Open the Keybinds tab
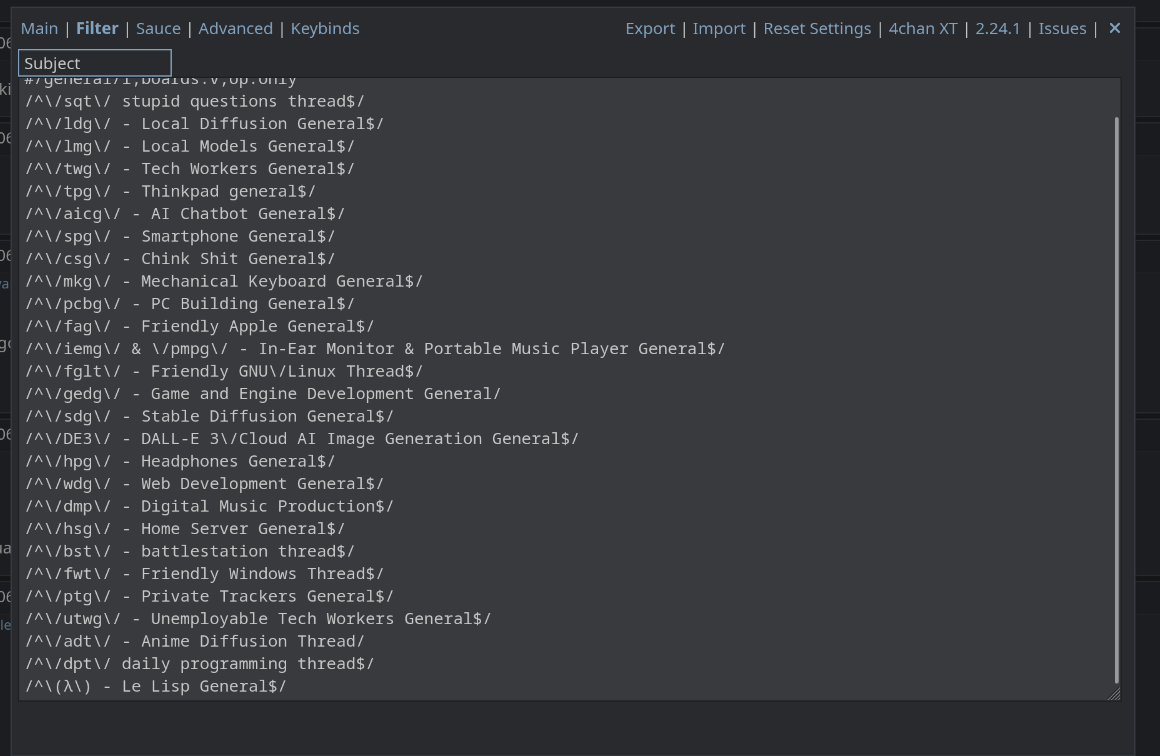This screenshot has width=1160, height=756. 325,28
